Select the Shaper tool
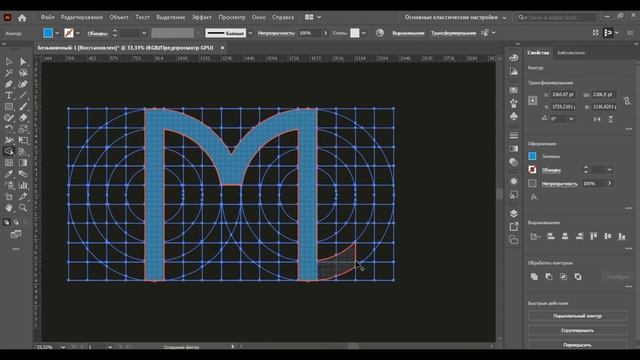Screen dimensions: 640x360 point(9,118)
